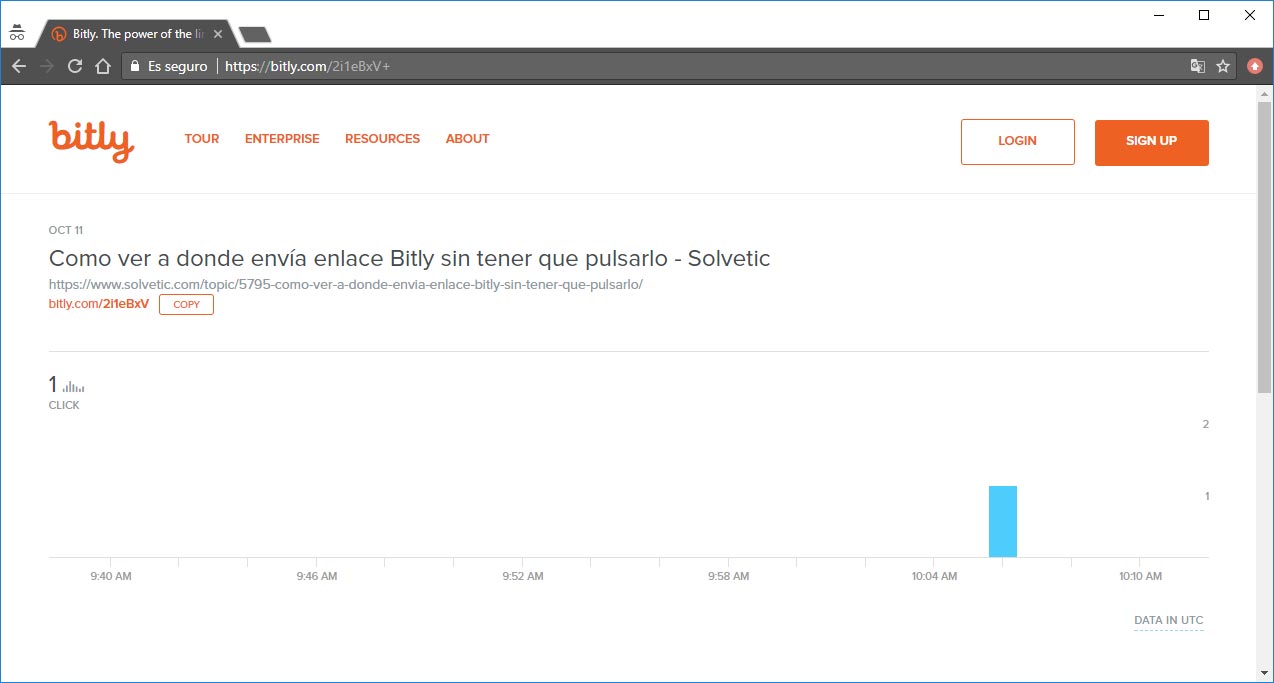Click the 9:58 AM axis label
Image resolution: width=1274 pixels, height=683 pixels.
coord(728,576)
